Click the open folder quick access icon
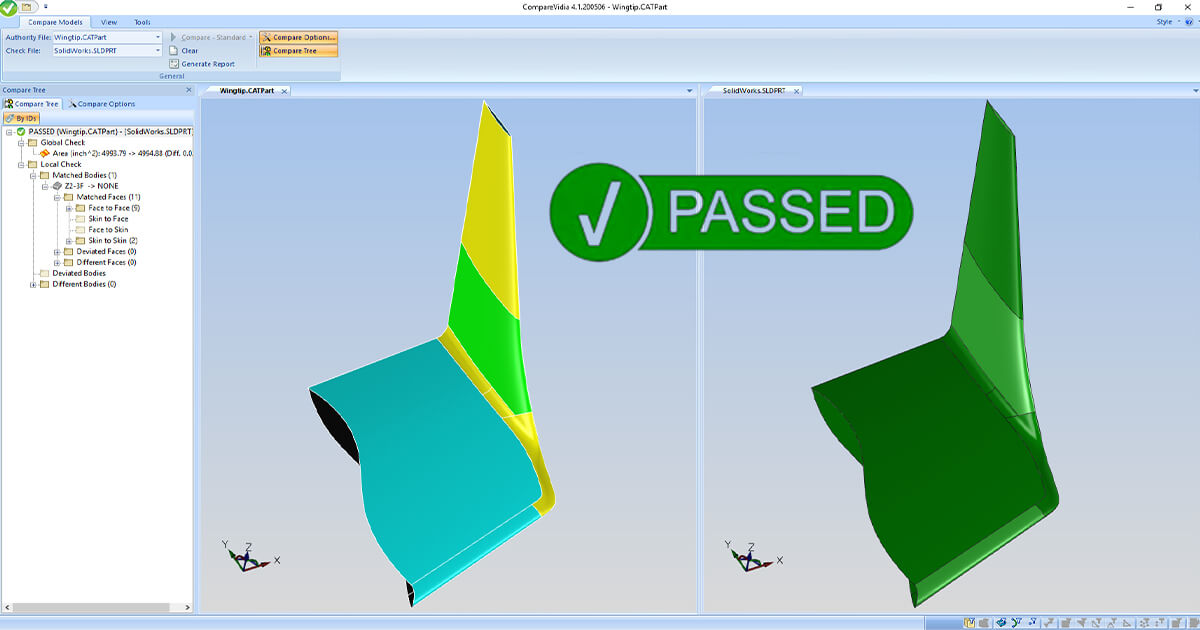 27,7
